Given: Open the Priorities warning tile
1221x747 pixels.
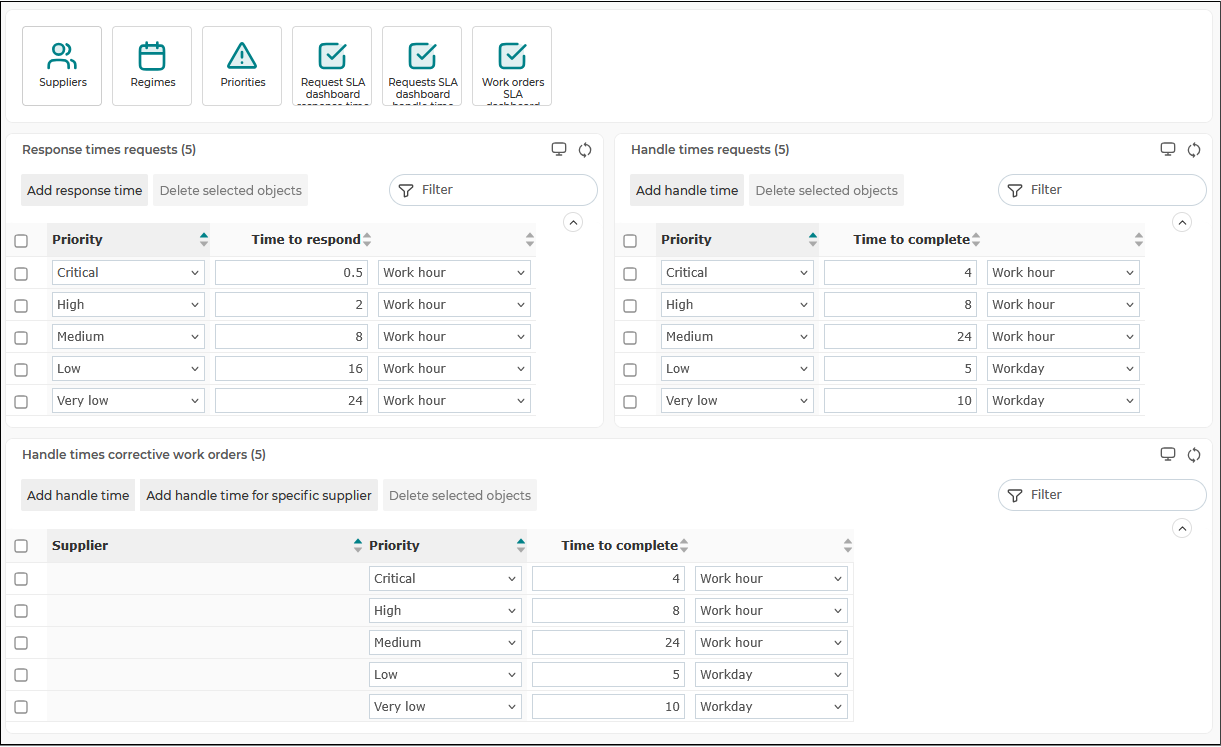Looking at the screenshot, I should [x=242, y=66].
